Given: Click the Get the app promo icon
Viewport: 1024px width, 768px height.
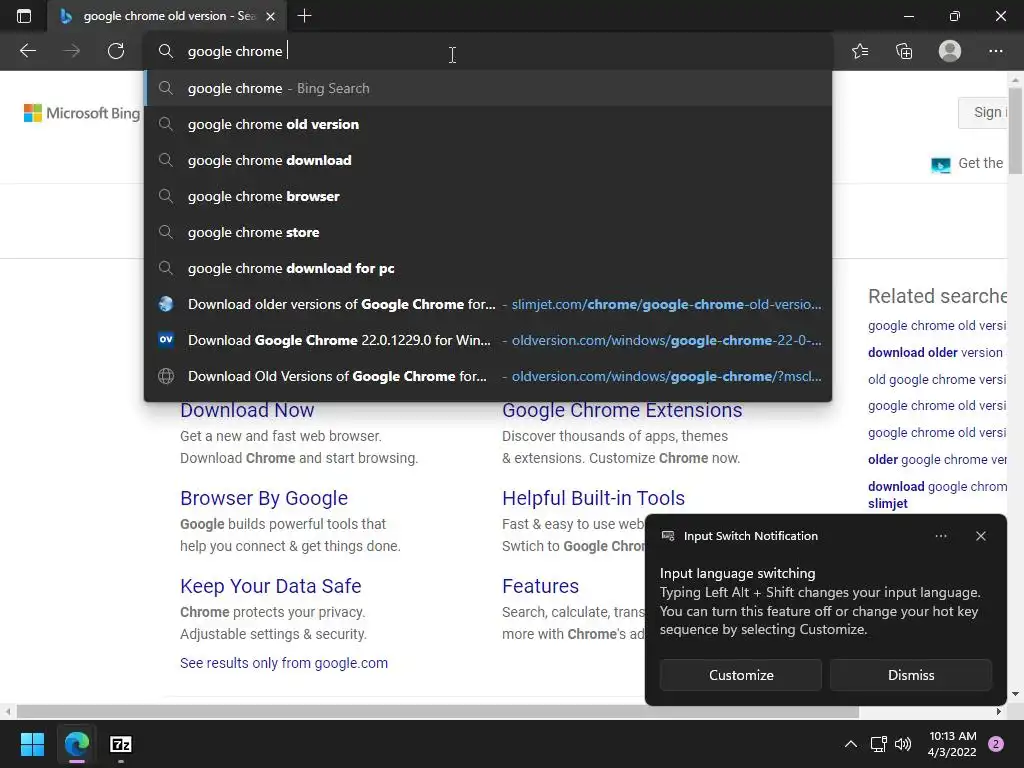Looking at the screenshot, I should point(940,164).
